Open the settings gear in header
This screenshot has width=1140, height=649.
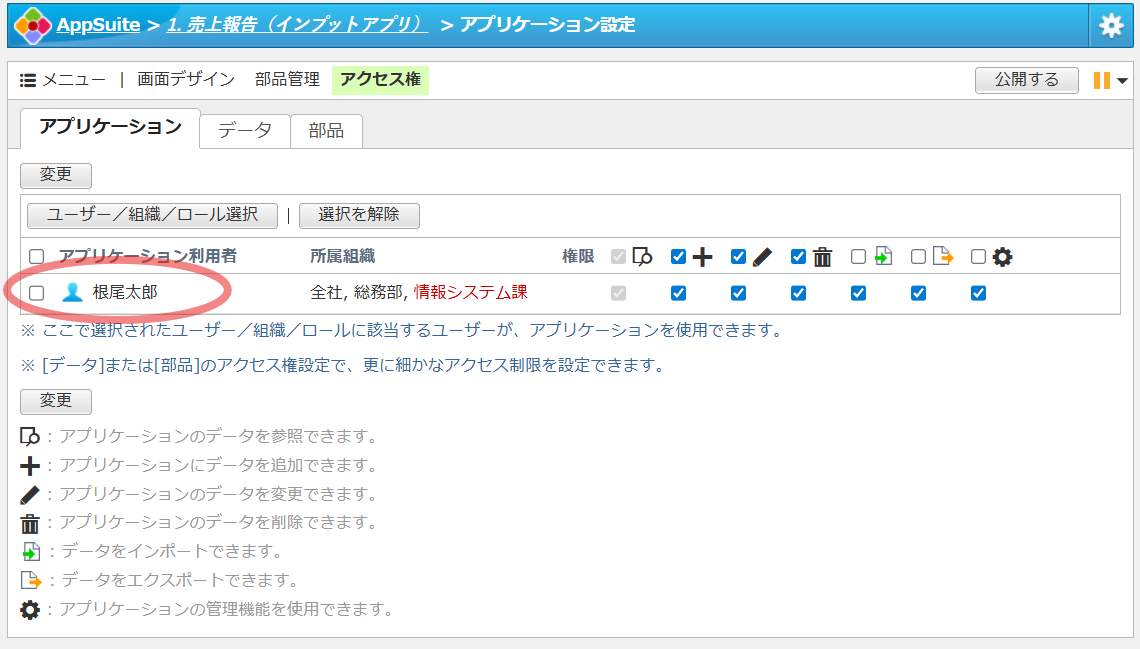[1111, 25]
